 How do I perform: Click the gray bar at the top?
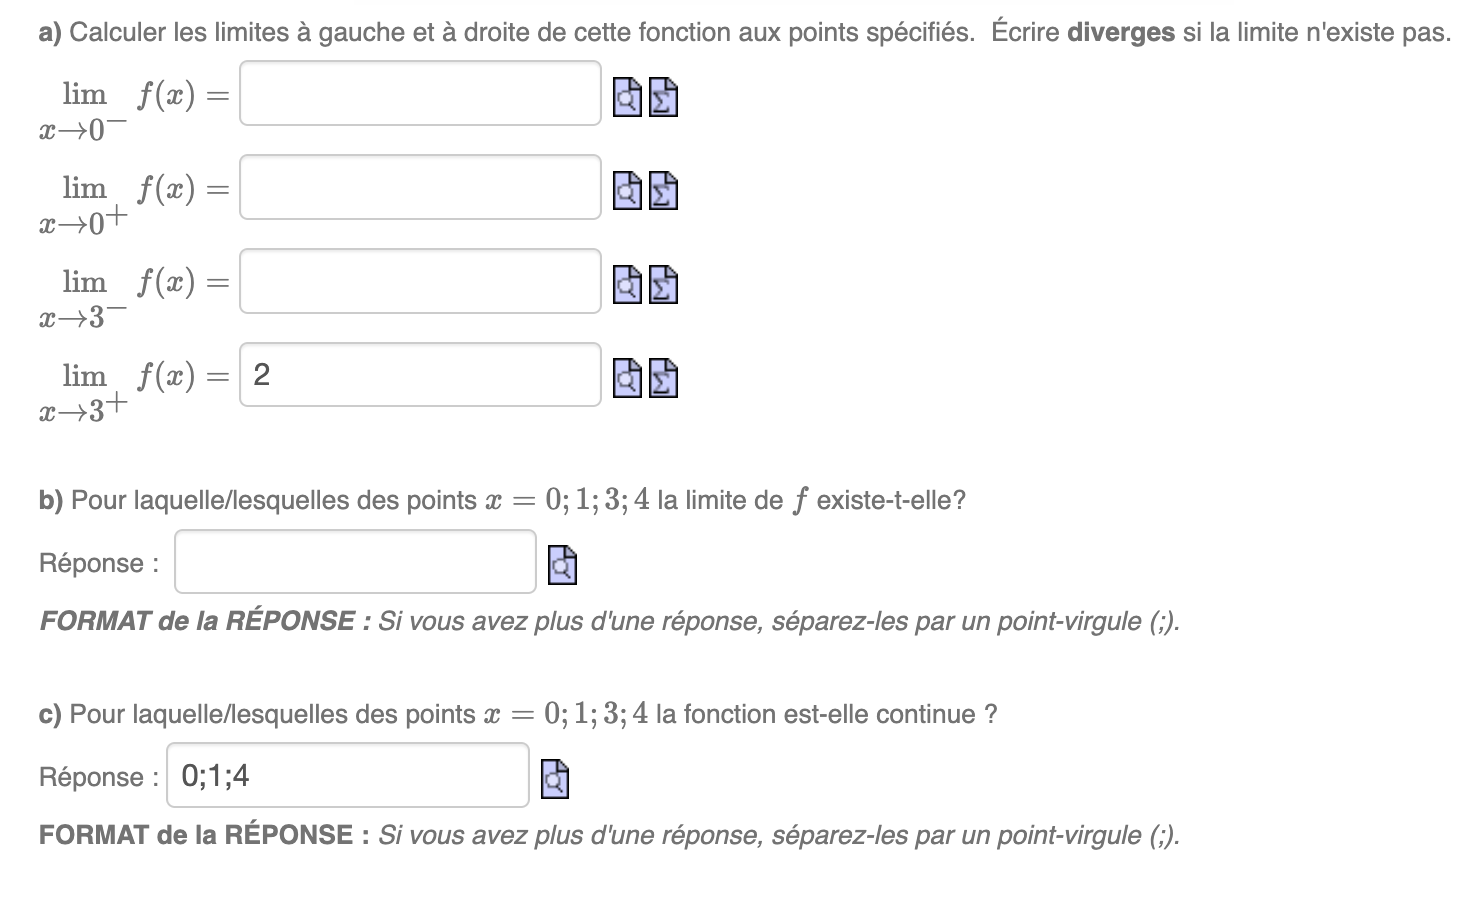[740, 4]
